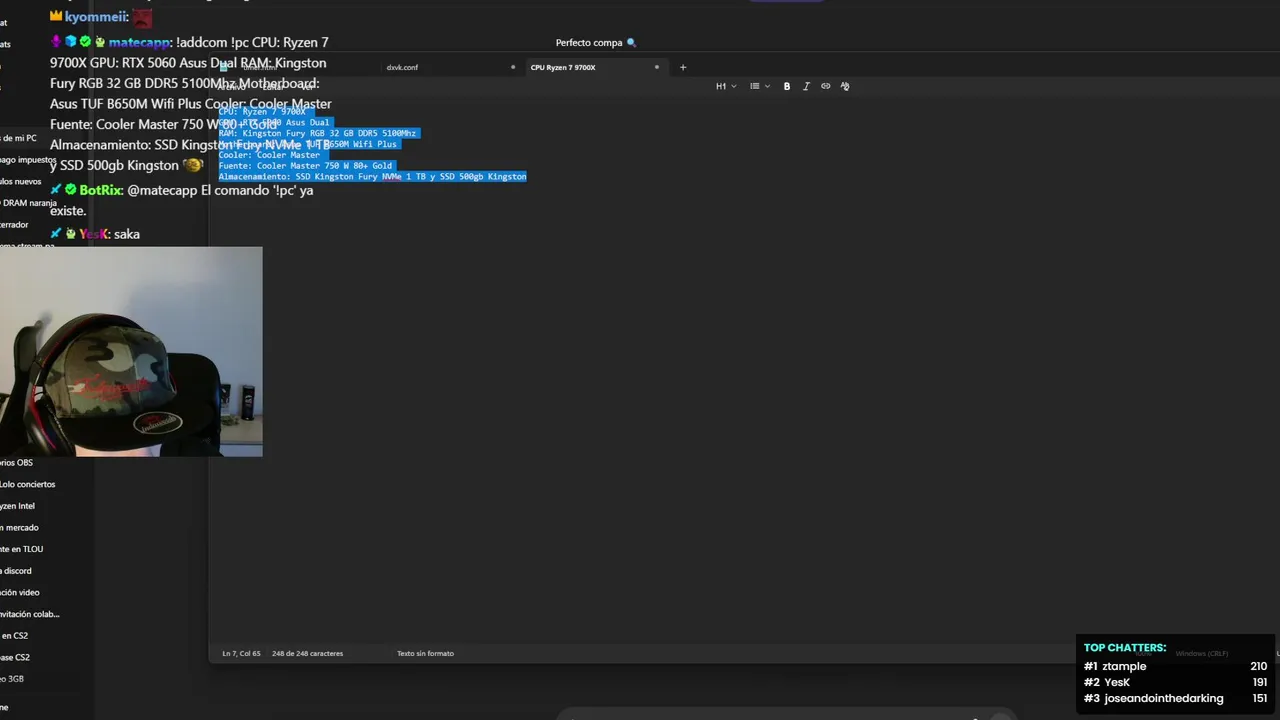Open the list style dropdown
This screenshot has height=720, width=1280.
760,86
